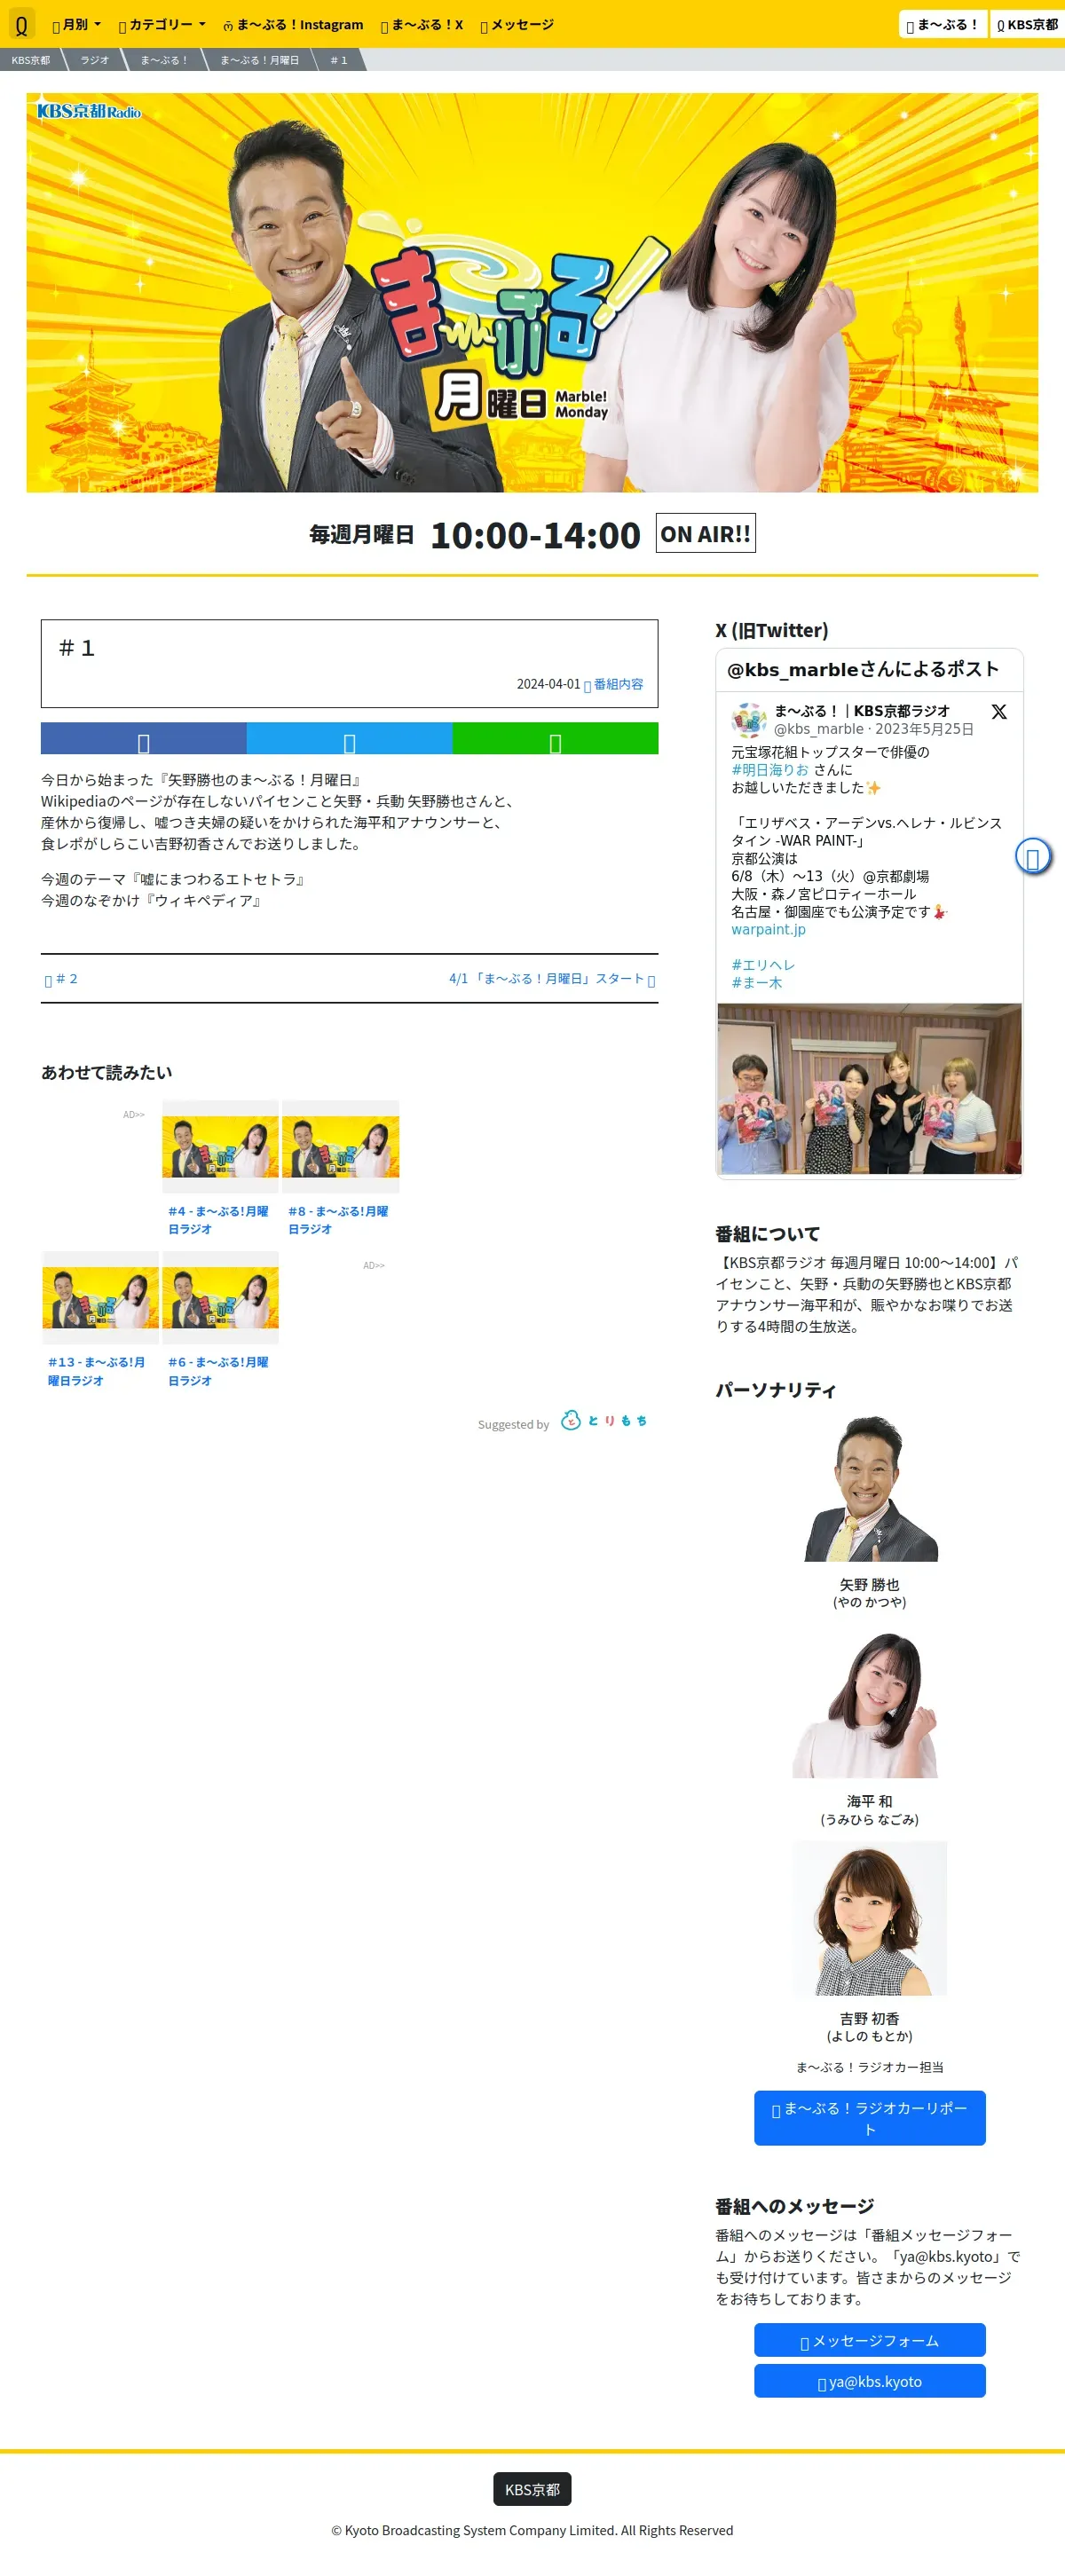Screen dimensions: 1065x2576
Task: Open the #6 - ま〜ぶる!月曜日ラジオ link
Action: click(x=218, y=1371)
